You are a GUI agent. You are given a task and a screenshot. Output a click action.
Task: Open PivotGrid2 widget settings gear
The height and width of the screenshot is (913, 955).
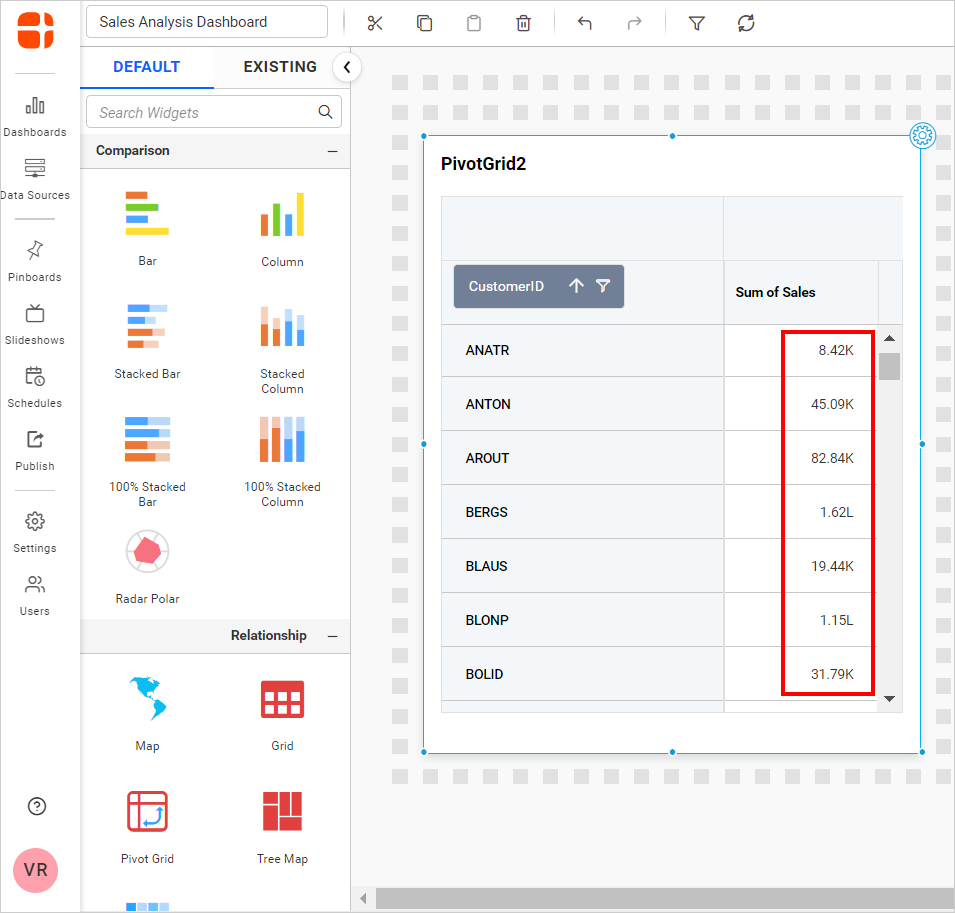pos(922,136)
